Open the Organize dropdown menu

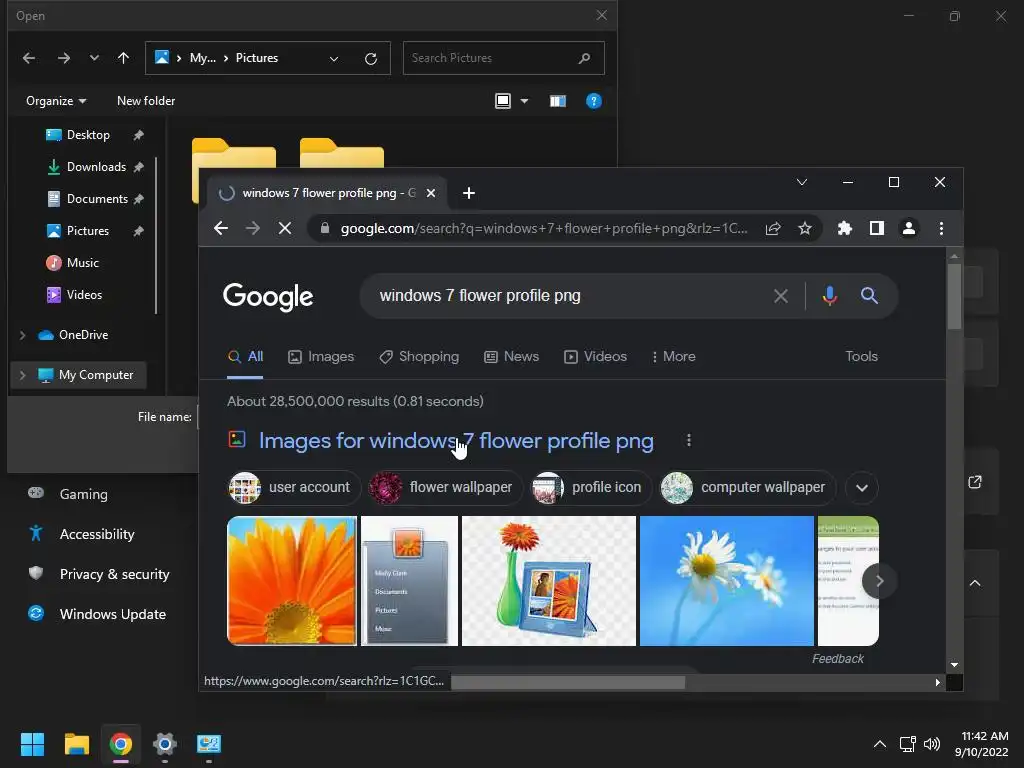pos(56,101)
